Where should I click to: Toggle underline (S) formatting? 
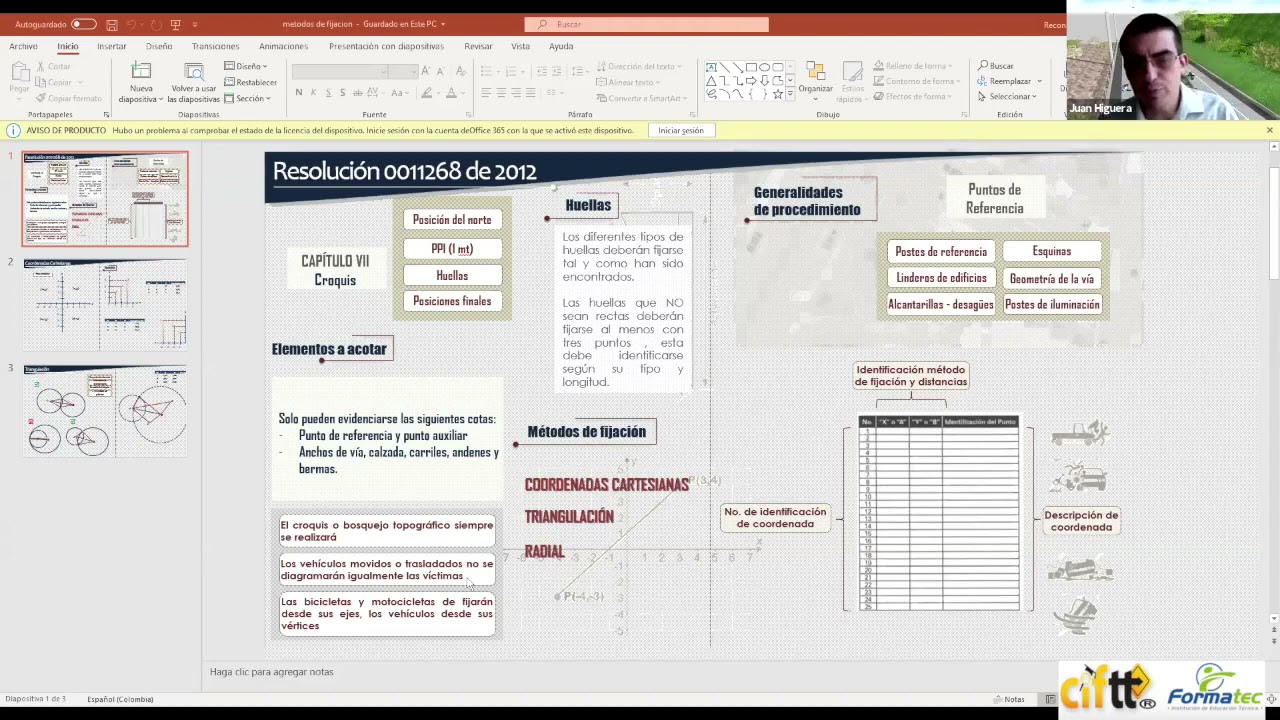pos(328,93)
